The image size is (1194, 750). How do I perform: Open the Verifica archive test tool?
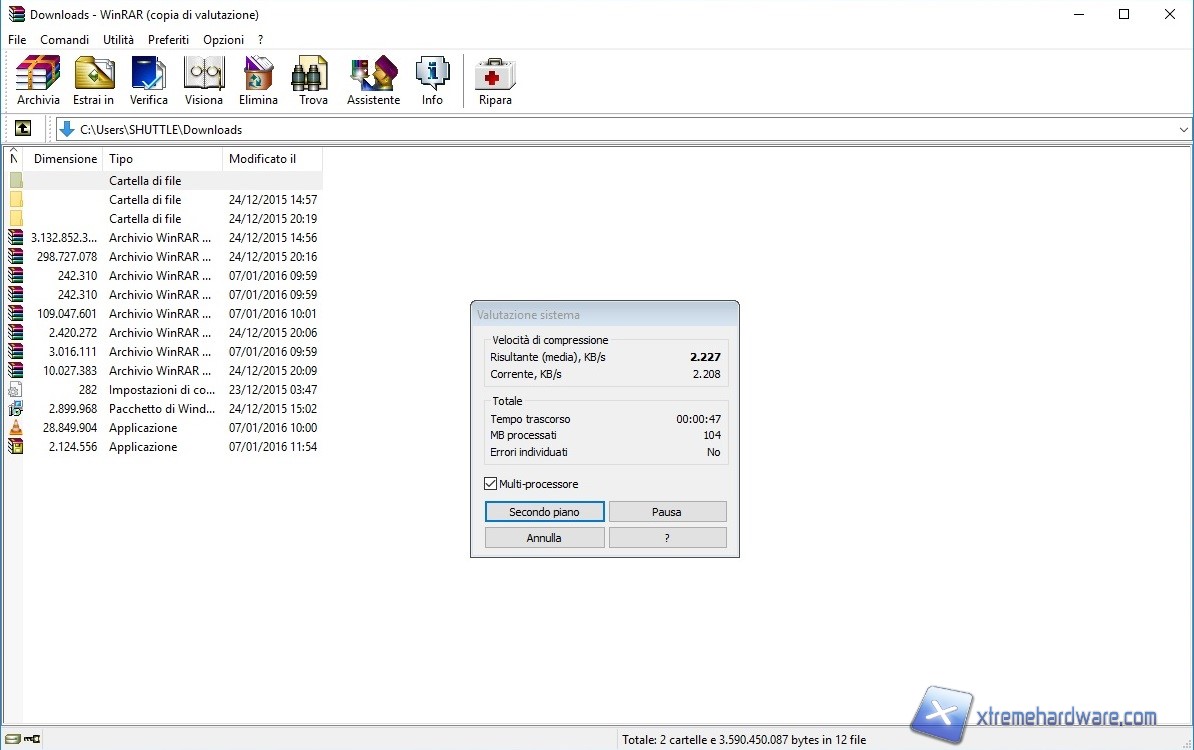coord(148,80)
